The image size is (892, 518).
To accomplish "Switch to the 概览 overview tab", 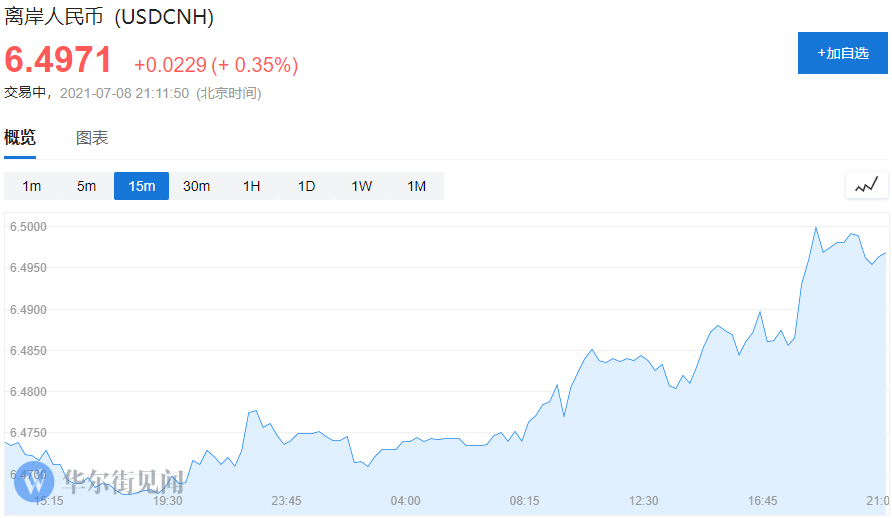I will pos(20,138).
